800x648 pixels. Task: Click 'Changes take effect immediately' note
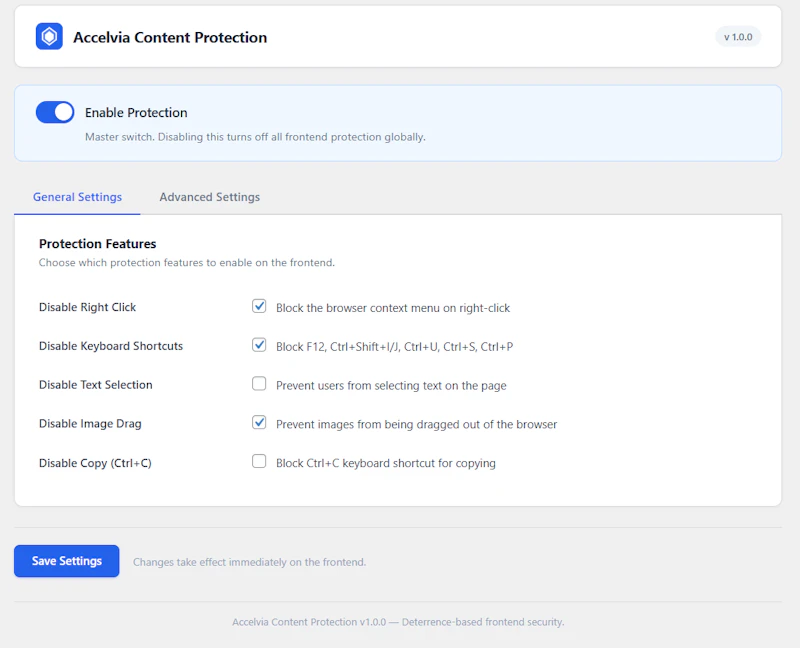coord(249,562)
